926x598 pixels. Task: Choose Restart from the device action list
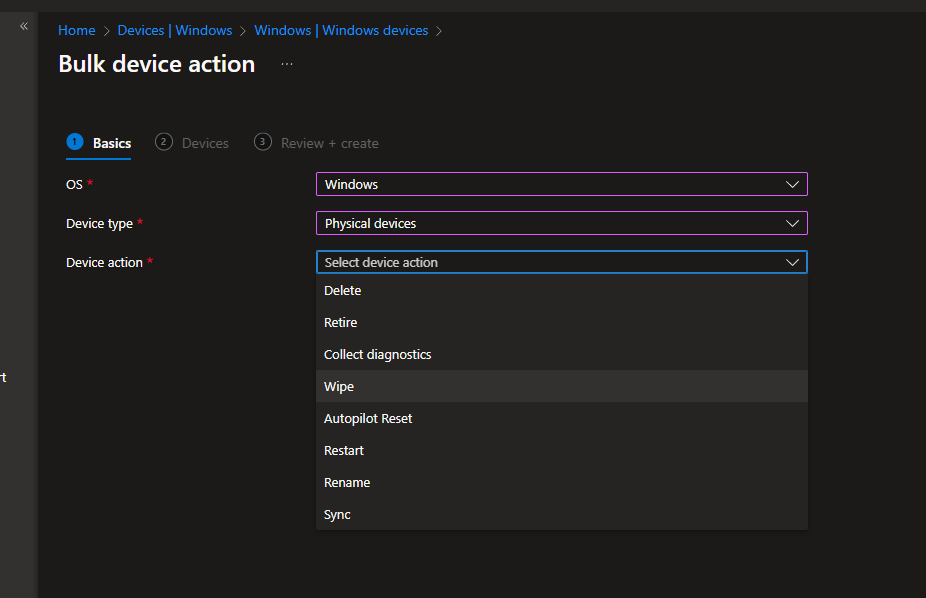point(562,450)
